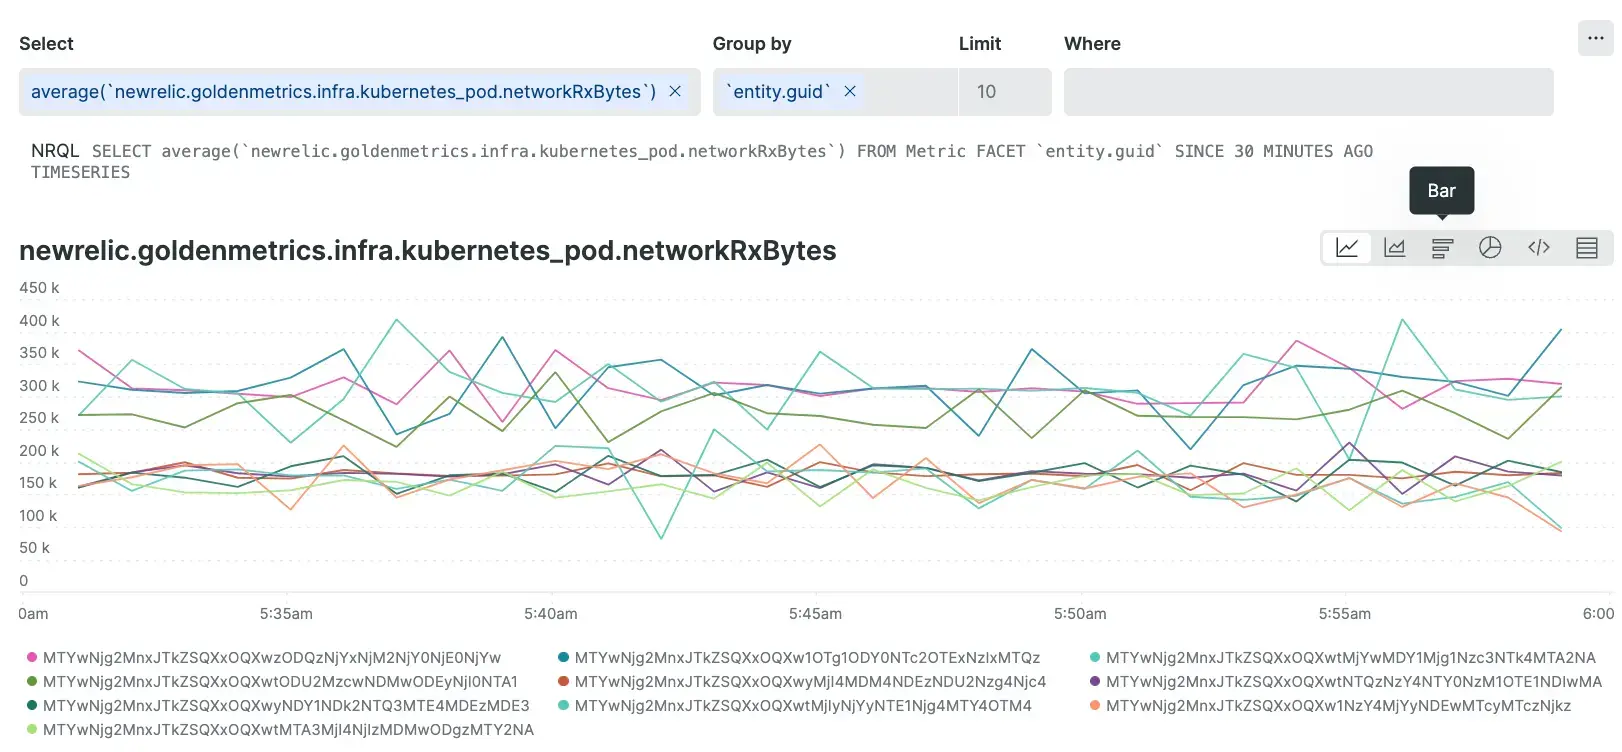This screenshot has width=1622, height=752.
Task: Switch to the pie chart view
Action: 1490,248
